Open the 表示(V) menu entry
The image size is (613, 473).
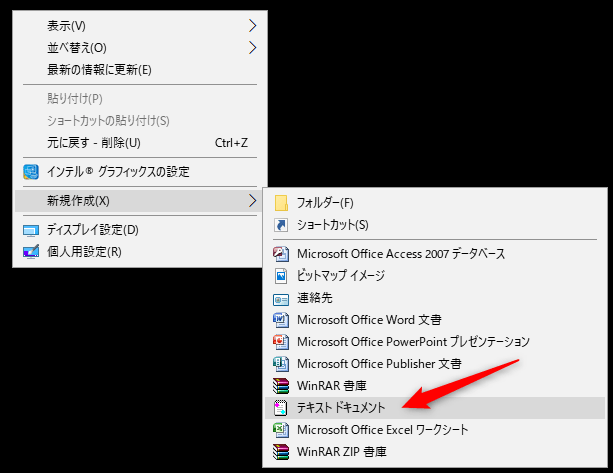pyautogui.click(x=140, y=26)
